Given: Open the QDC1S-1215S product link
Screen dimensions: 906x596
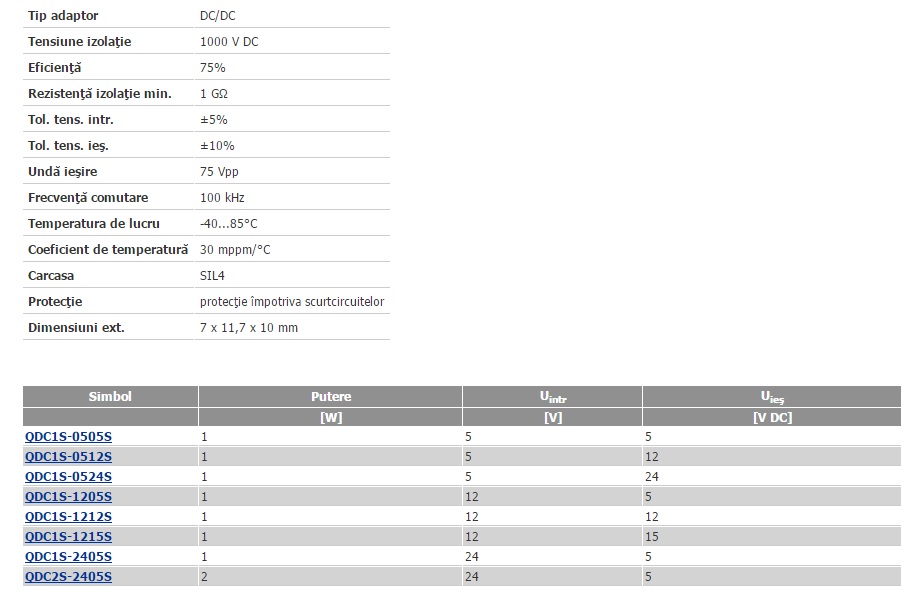Looking at the screenshot, I should click(68, 536).
